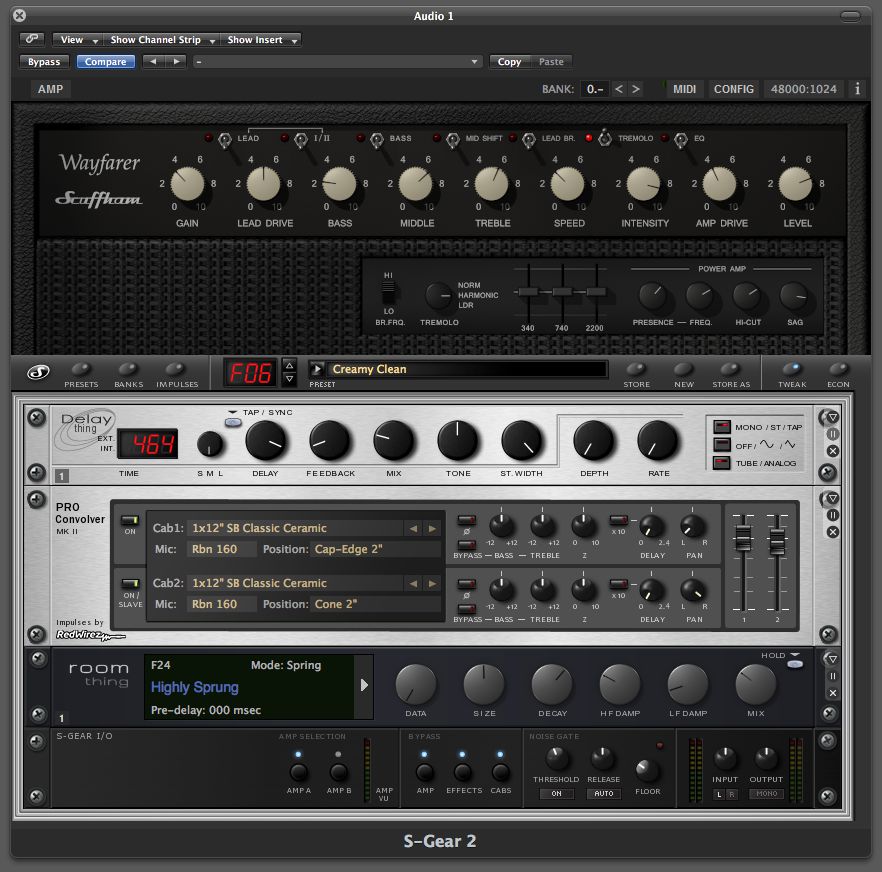Click the info icon beside 48000:1024

857,89
